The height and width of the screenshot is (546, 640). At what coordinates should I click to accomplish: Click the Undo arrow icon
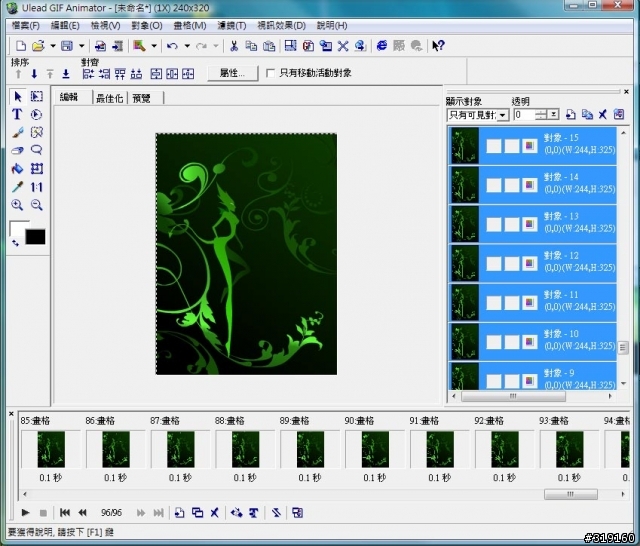pyautogui.click(x=172, y=46)
